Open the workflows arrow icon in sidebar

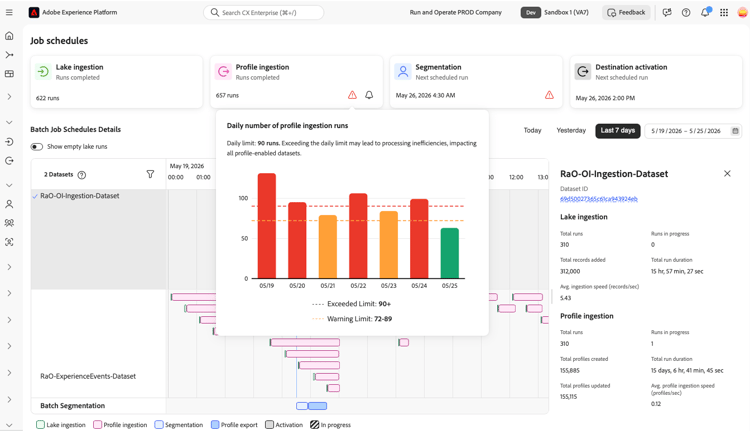(9, 55)
